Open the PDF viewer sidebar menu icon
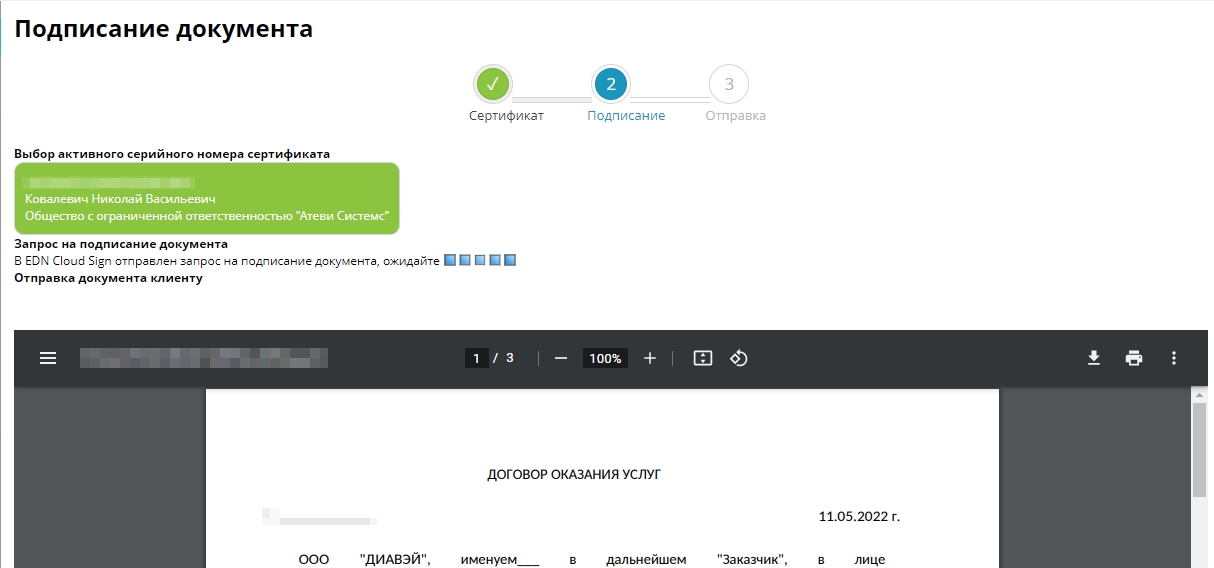The image size is (1214, 568). 48,358
